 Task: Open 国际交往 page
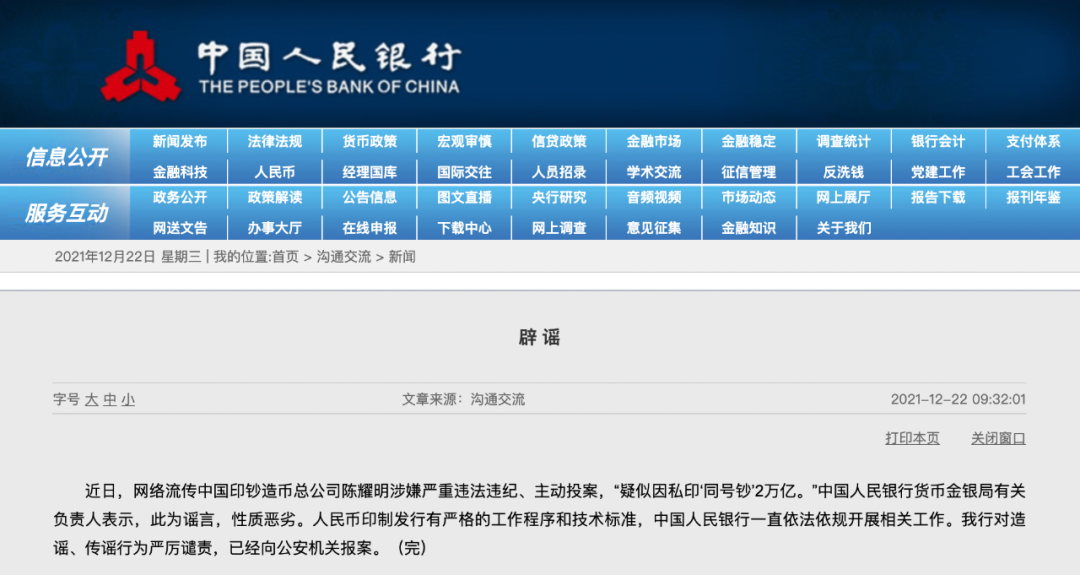464,172
